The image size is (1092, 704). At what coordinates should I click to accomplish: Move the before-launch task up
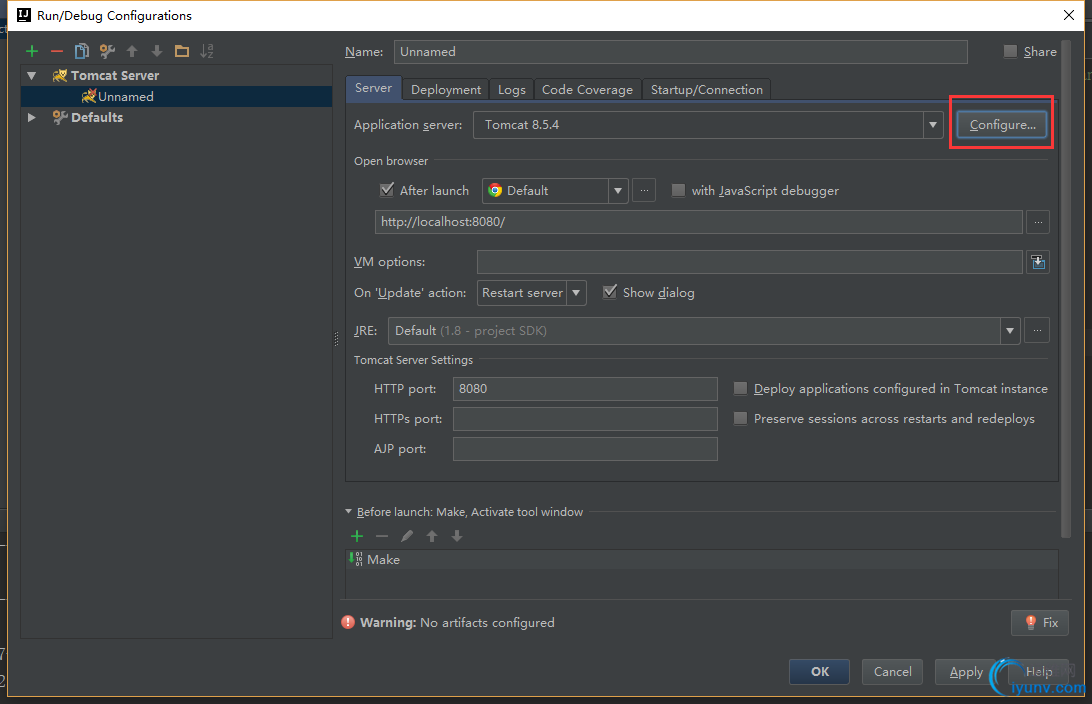(432, 535)
